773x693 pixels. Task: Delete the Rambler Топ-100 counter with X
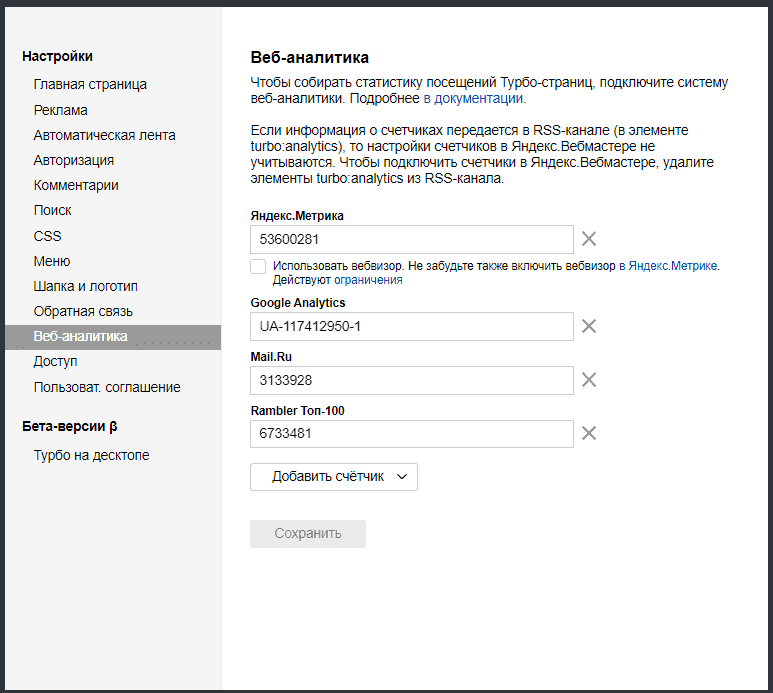click(589, 433)
